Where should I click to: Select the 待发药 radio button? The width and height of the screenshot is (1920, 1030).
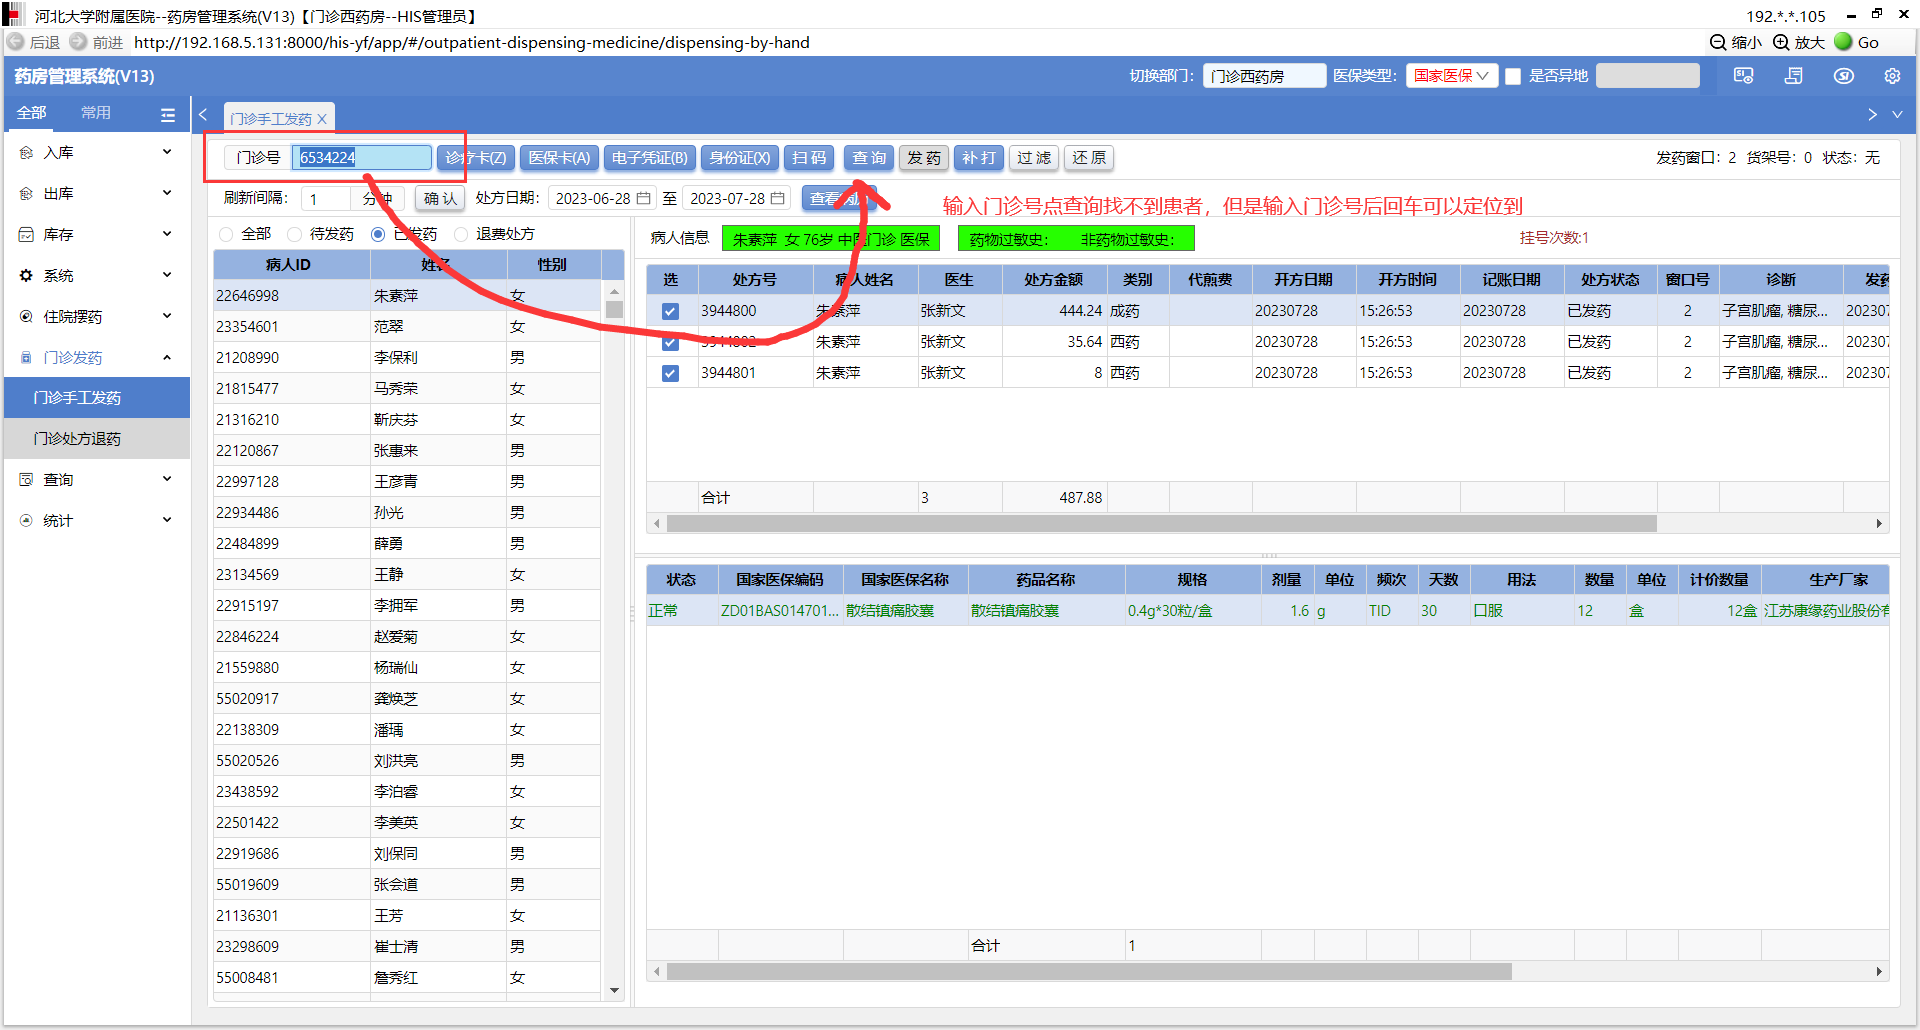click(x=294, y=234)
